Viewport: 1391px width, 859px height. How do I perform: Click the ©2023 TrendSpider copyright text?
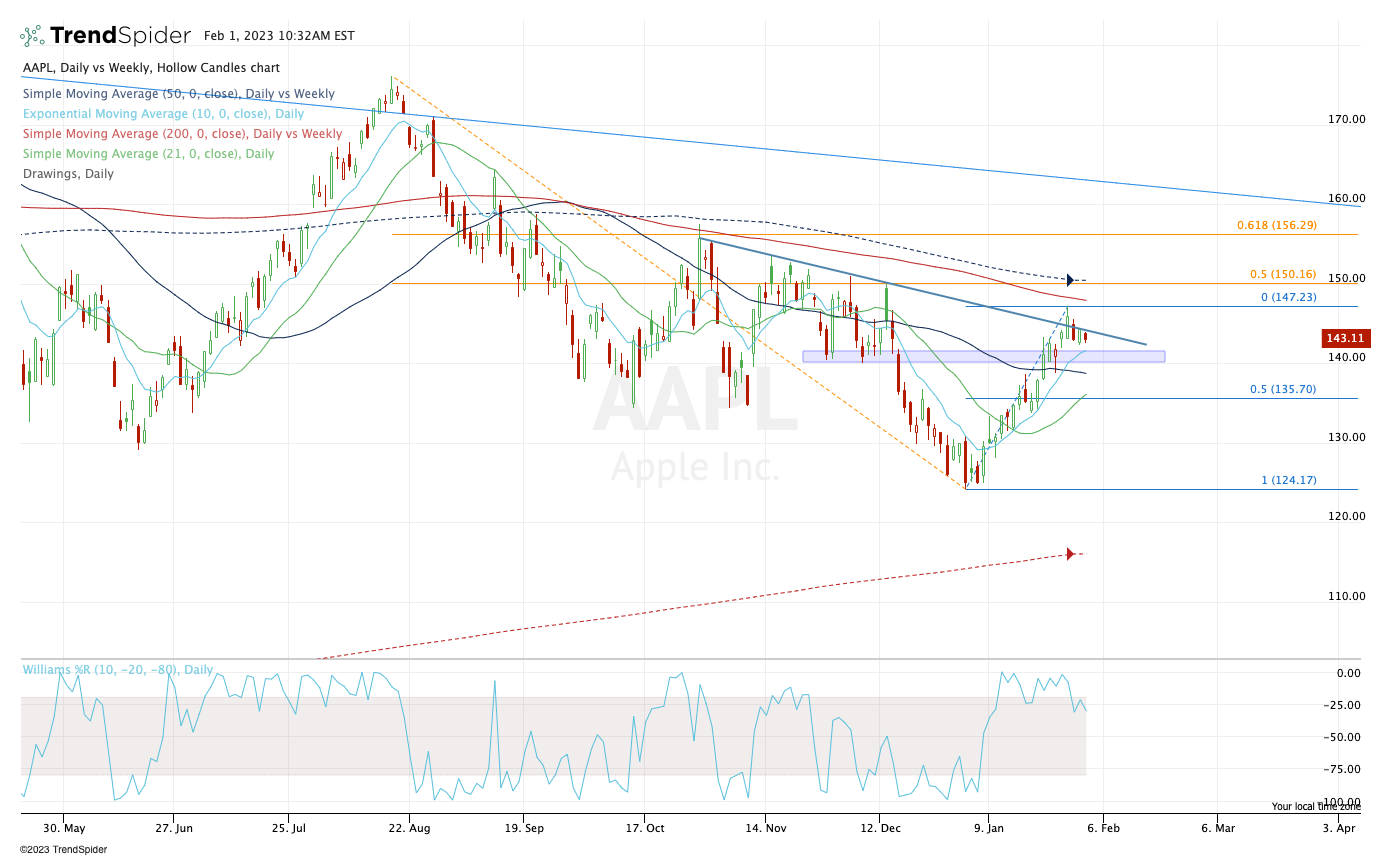62,850
